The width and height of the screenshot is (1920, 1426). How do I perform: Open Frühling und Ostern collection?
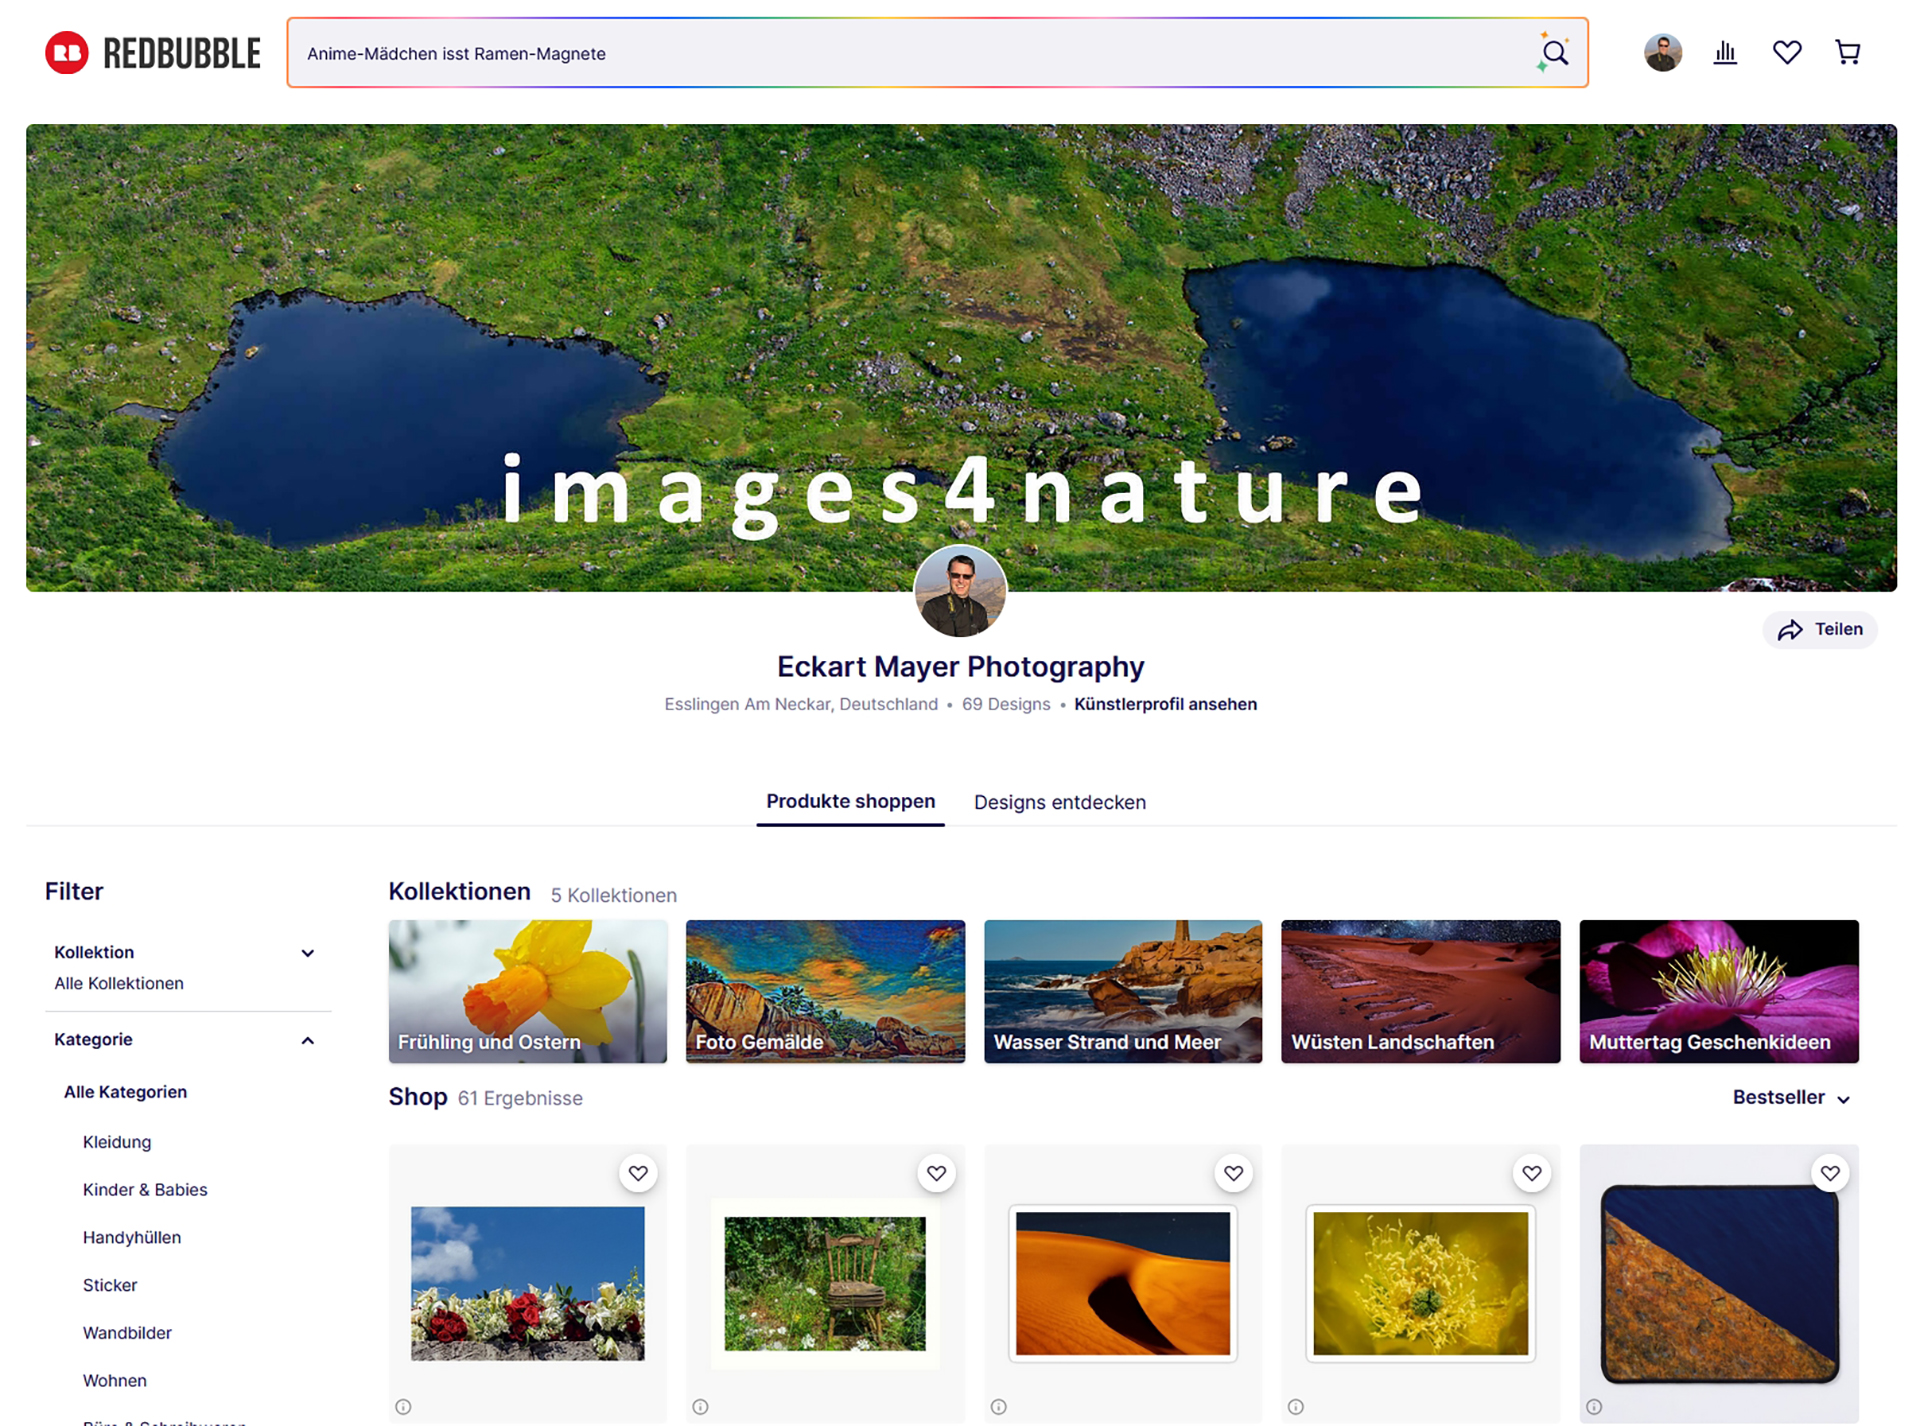point(528,991)
